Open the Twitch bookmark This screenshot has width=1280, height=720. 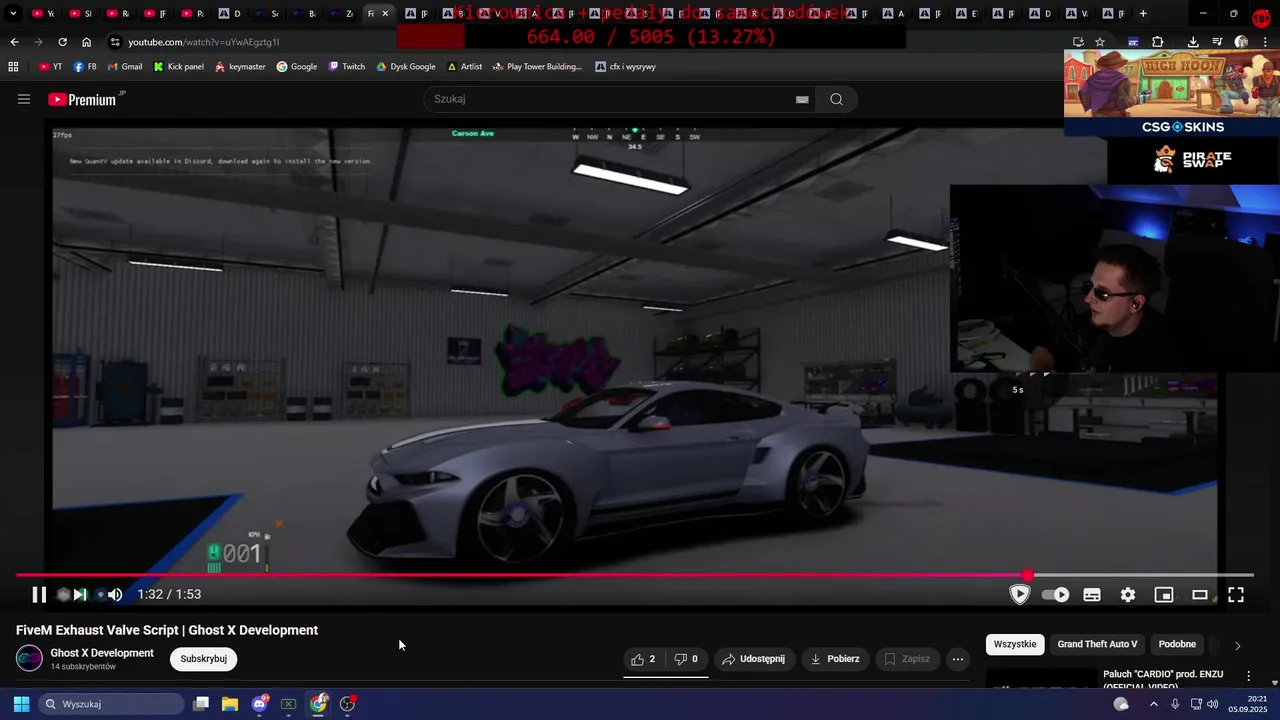[347, 67]
